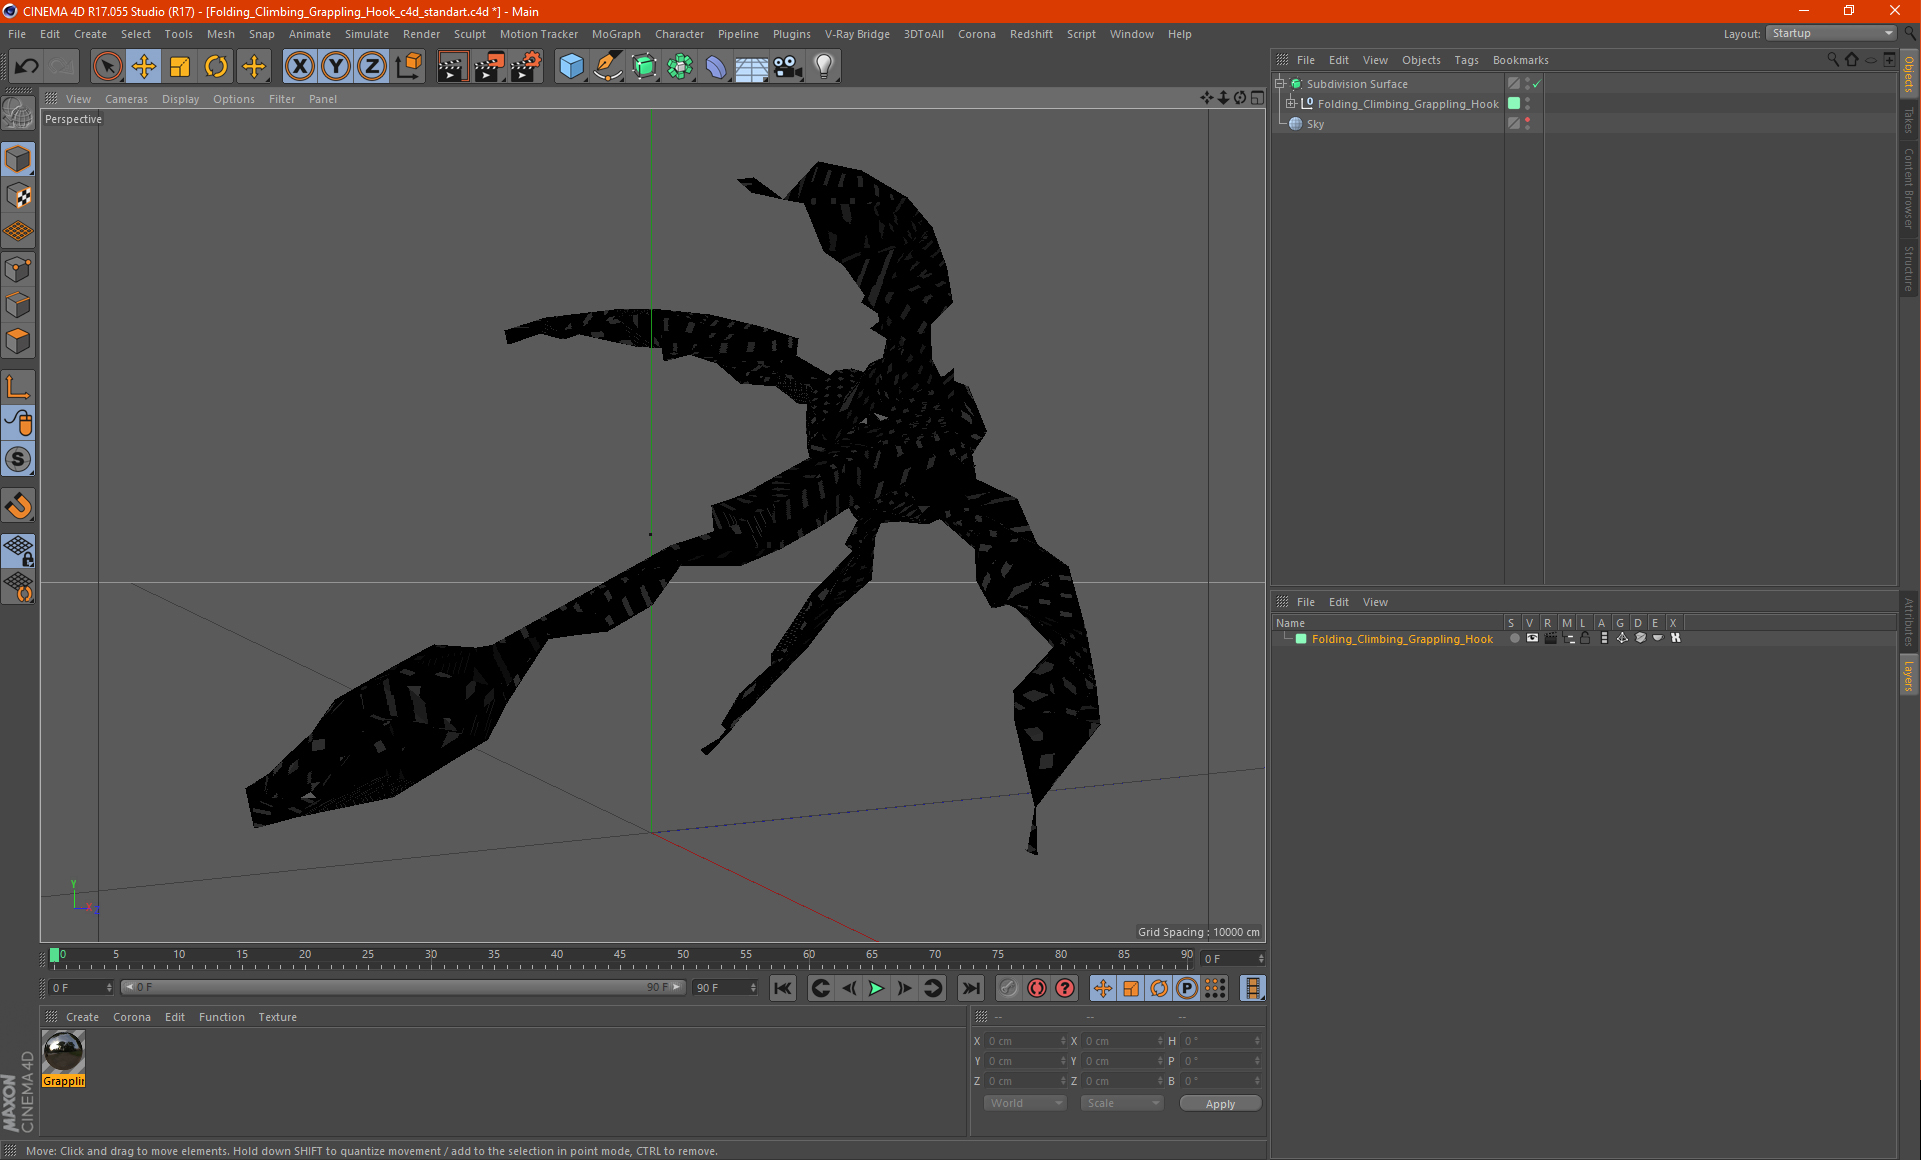Open the Edit Render Settings icon
Image resolution: width=1921 pixels, height=1160 pixels.
pyautogui.click(x=526, y=67)
